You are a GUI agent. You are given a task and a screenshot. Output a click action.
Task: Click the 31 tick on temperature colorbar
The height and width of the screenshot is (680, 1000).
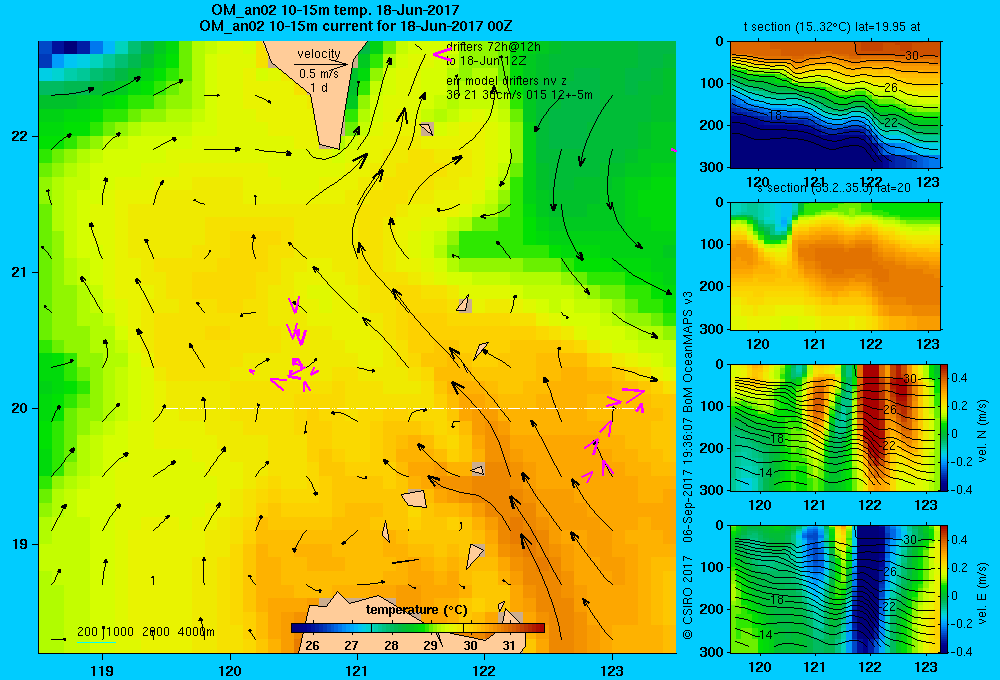(x=508, y=646)
